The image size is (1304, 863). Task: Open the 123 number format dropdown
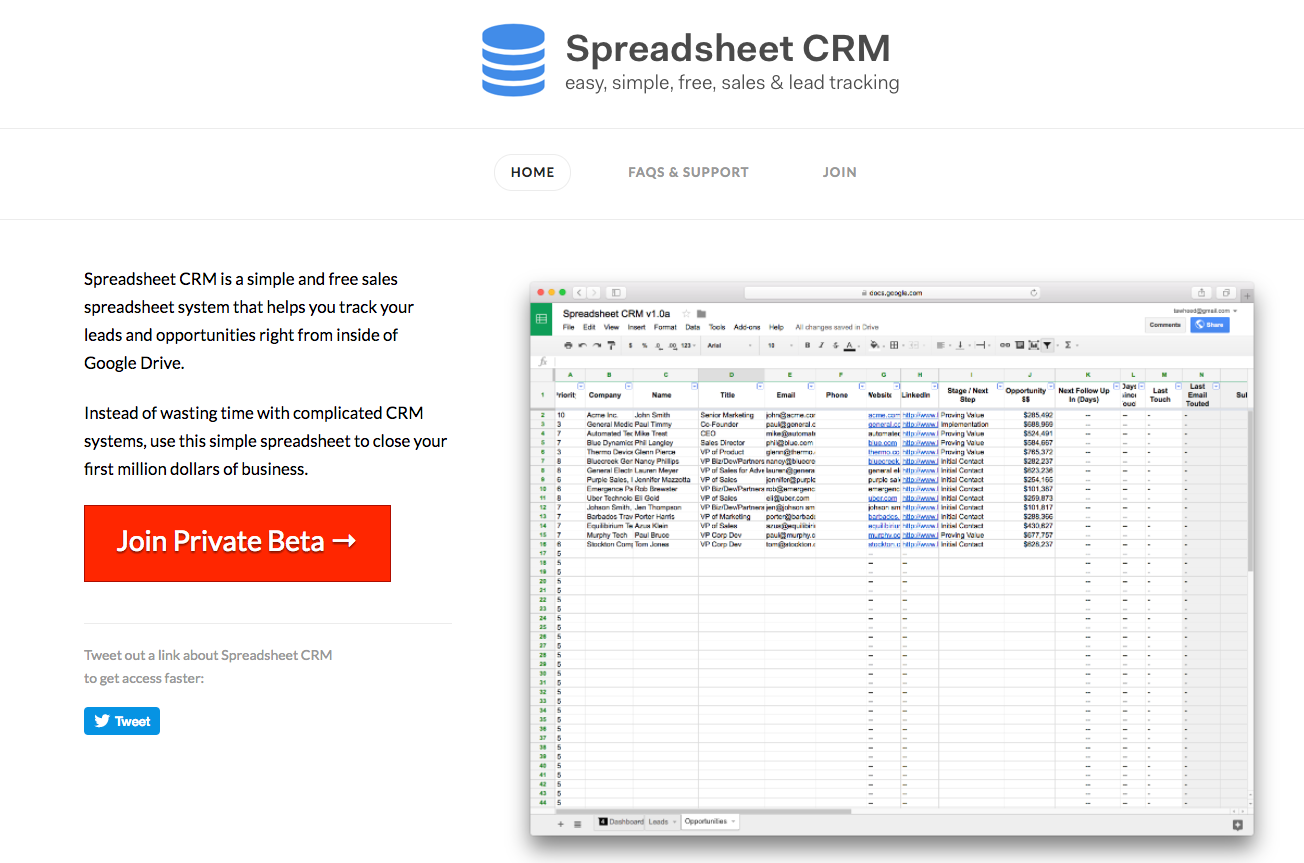(688, 345)
